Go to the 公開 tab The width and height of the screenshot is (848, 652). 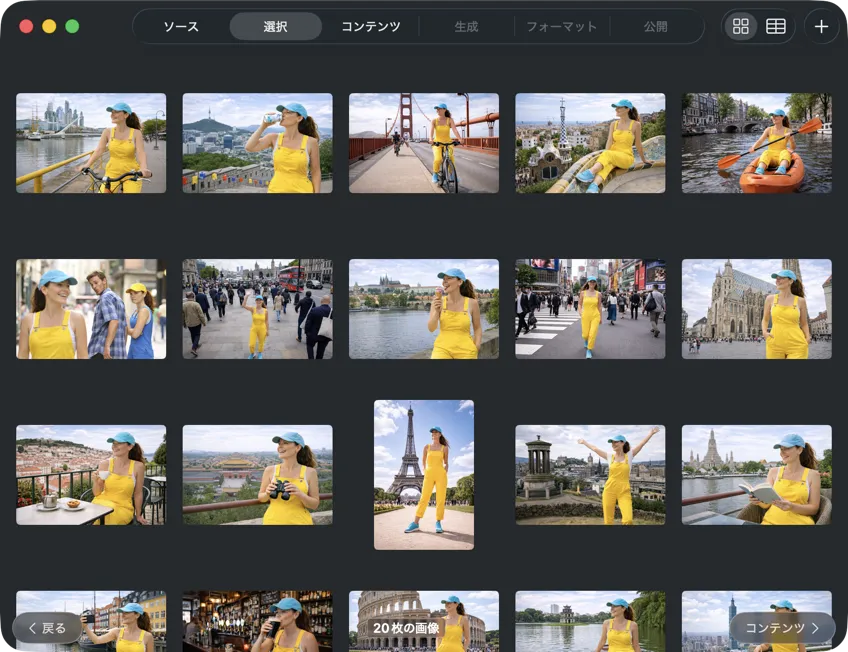[x=655, y=27]
